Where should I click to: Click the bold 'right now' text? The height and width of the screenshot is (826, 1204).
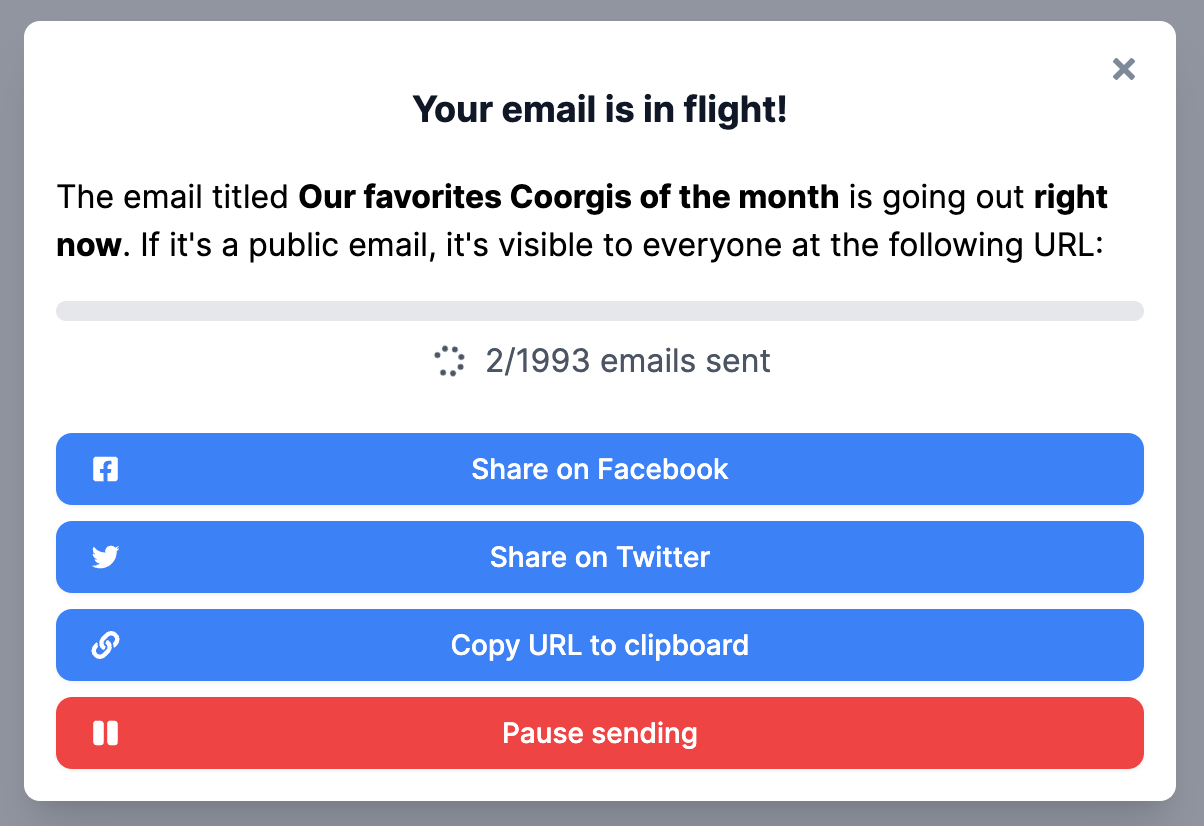1072,197
